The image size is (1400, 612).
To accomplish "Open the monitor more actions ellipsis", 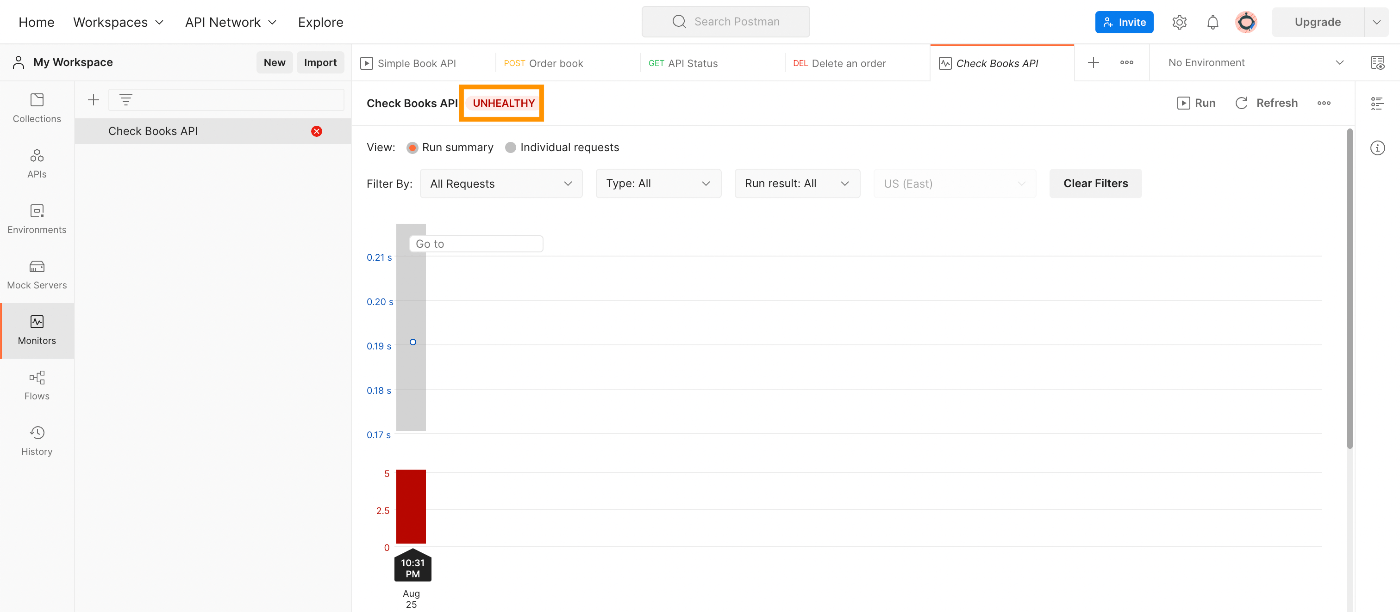I will 1324,103.
